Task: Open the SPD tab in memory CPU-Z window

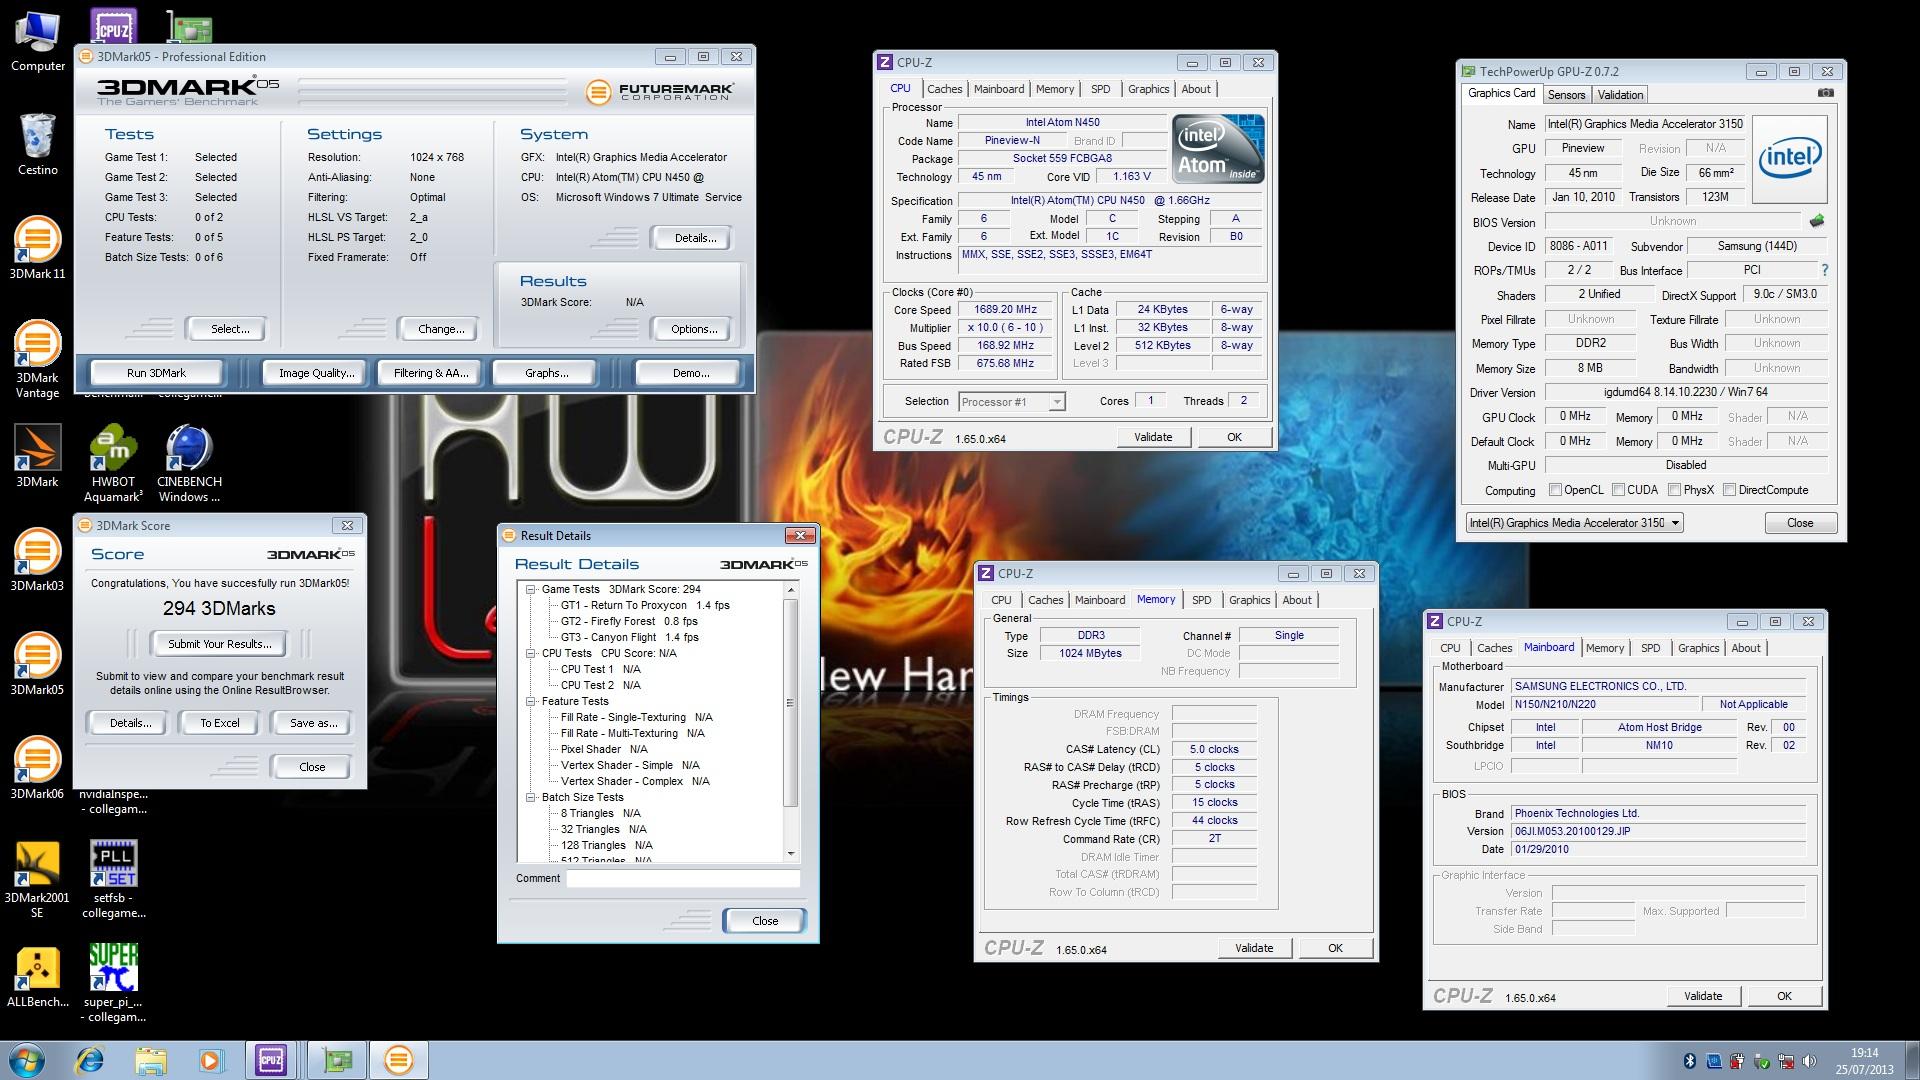Action: tap(1201, 600)
